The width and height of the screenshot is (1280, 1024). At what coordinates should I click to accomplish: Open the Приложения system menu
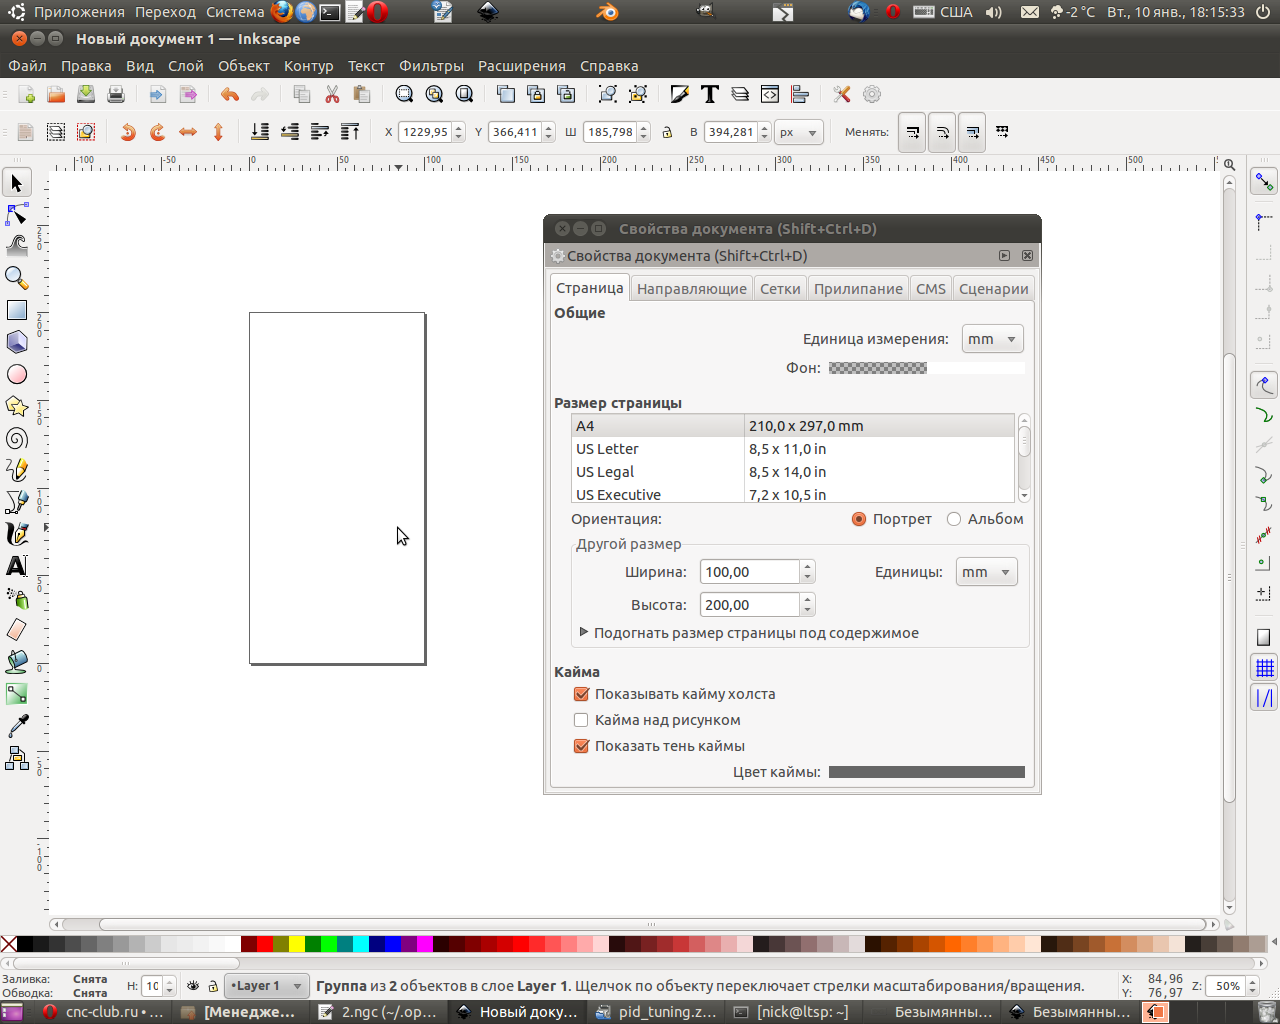pyautogui.click(x=78, y=12)
